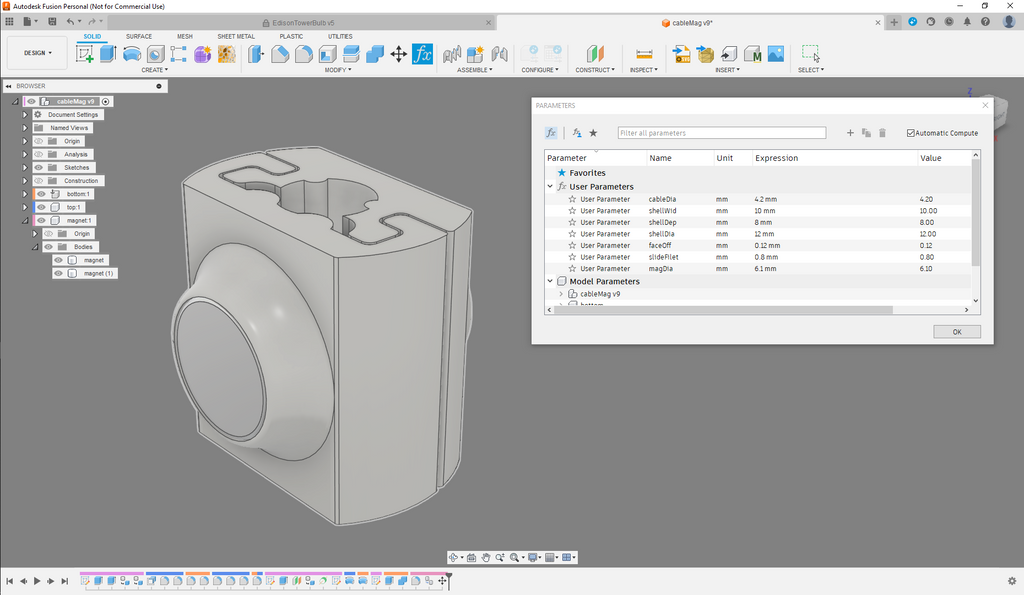Expand the Sketches folder in browser
The image size is (1024, 595).
click(25, 167)
